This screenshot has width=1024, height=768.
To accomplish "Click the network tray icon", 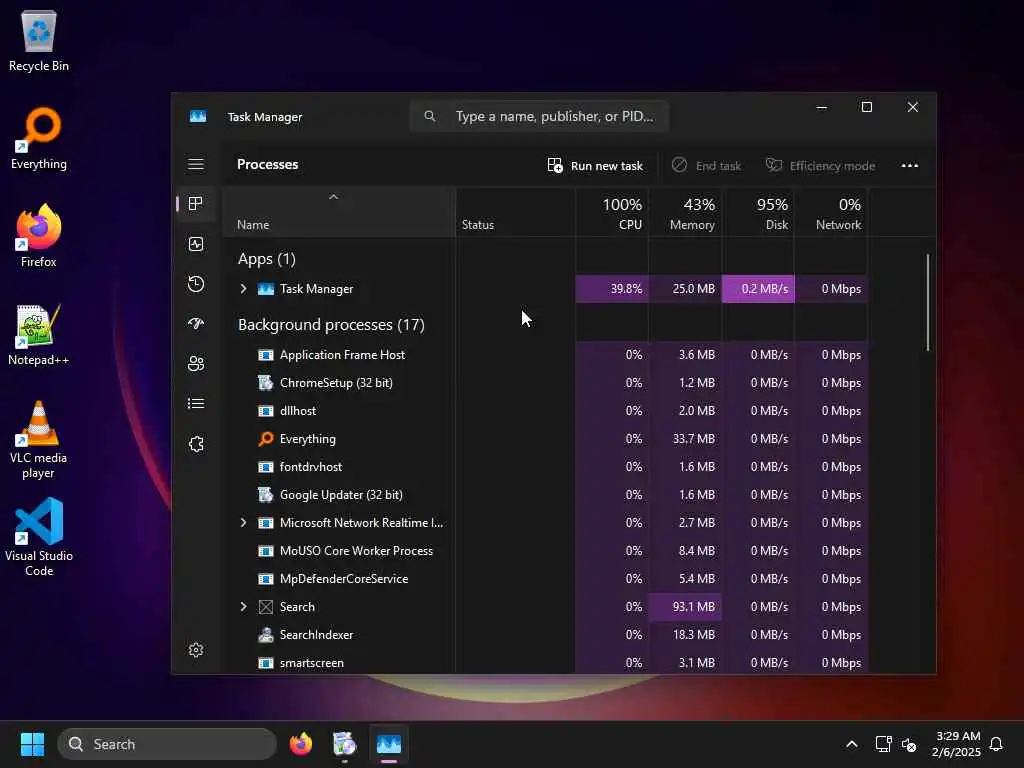I will click(883, 744).
